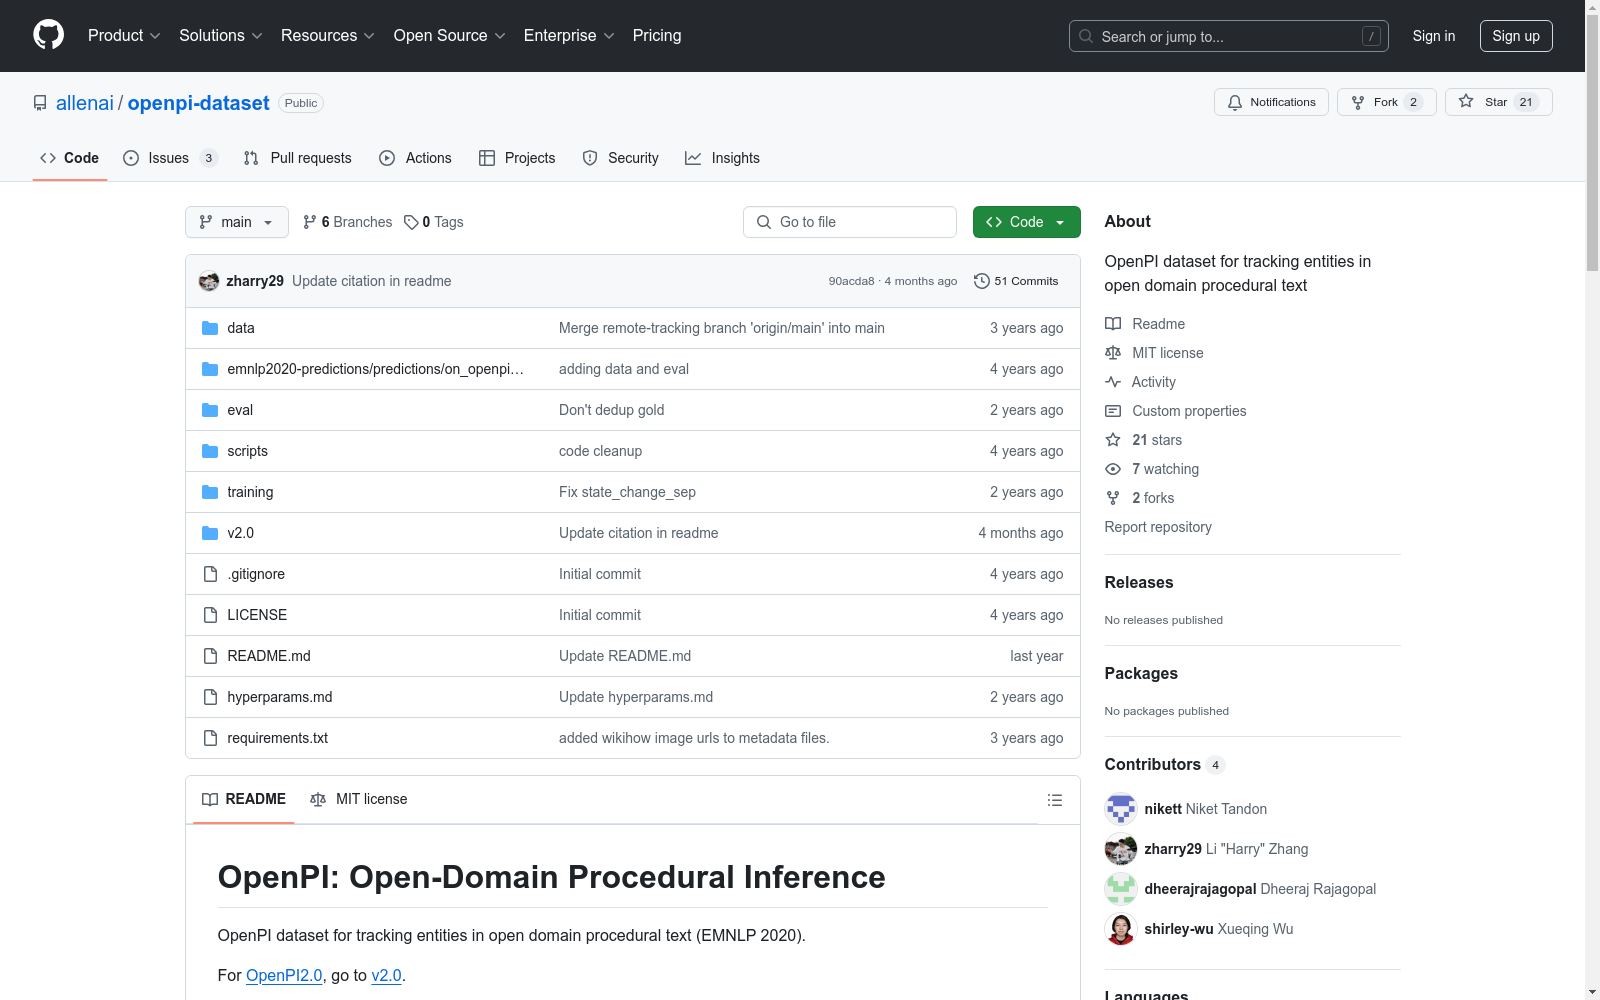1600x1000 pixels.
Task: Expand the Solutions menu
Action: pos(221,36)
